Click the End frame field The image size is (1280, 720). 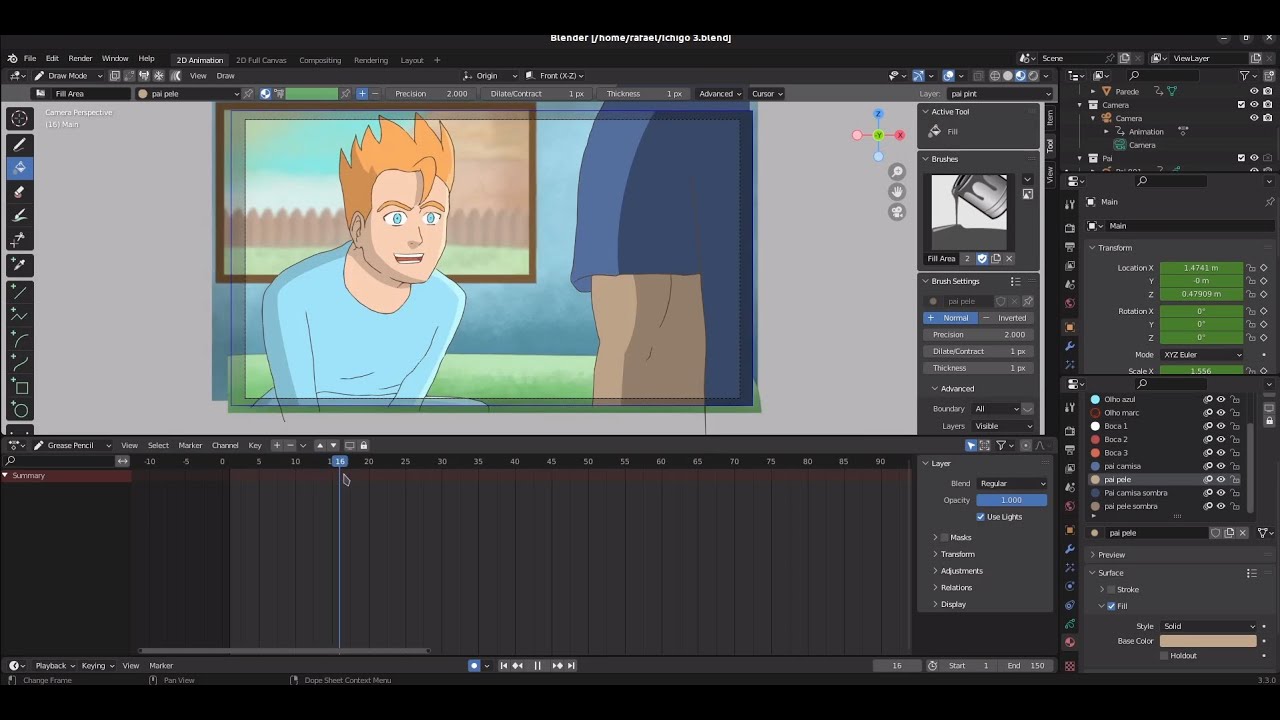pyautogui.click(x=1027, y=666)
